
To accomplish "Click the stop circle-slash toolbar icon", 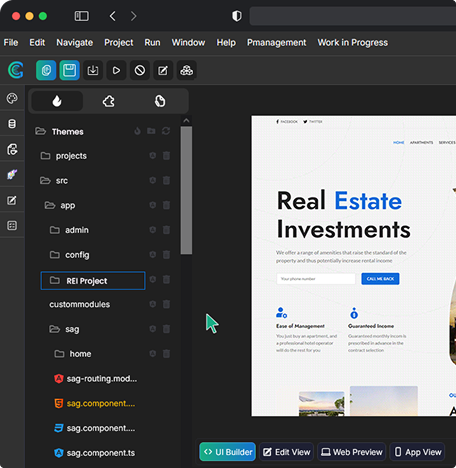I will [x=140, y=70].
